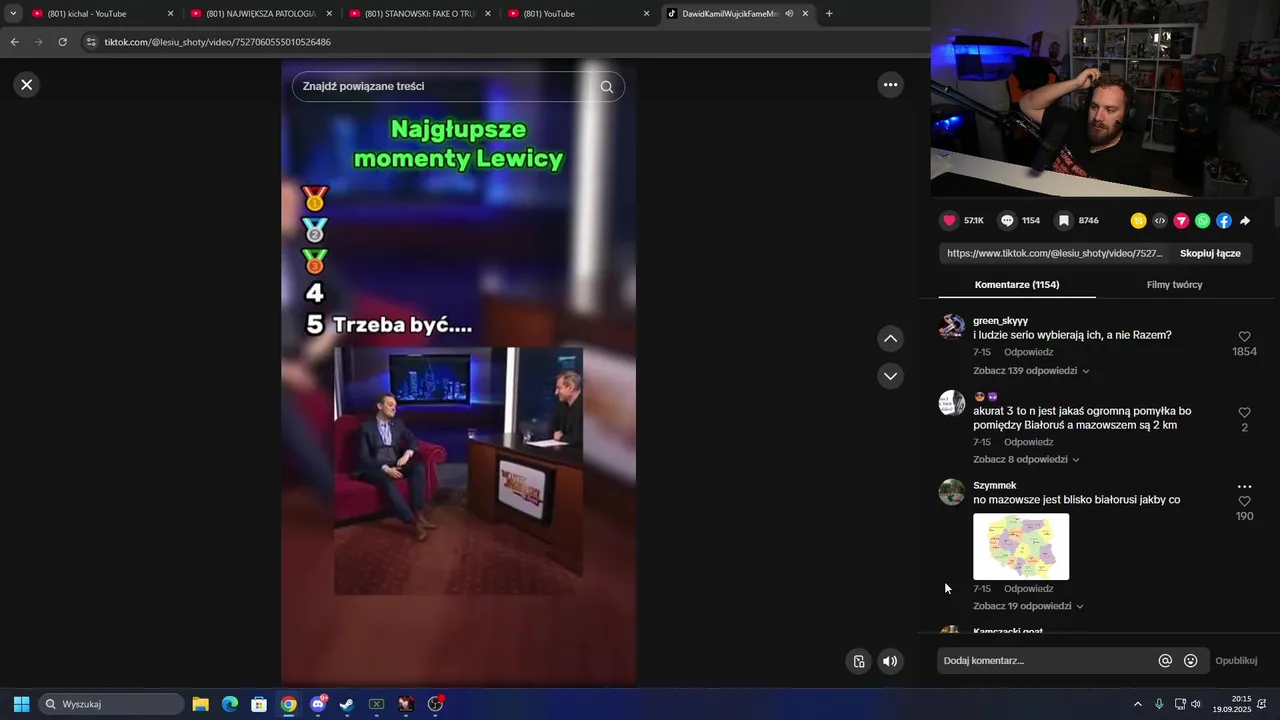
Task: Like green_skyyy's comment
Action: pos(1244,337)
